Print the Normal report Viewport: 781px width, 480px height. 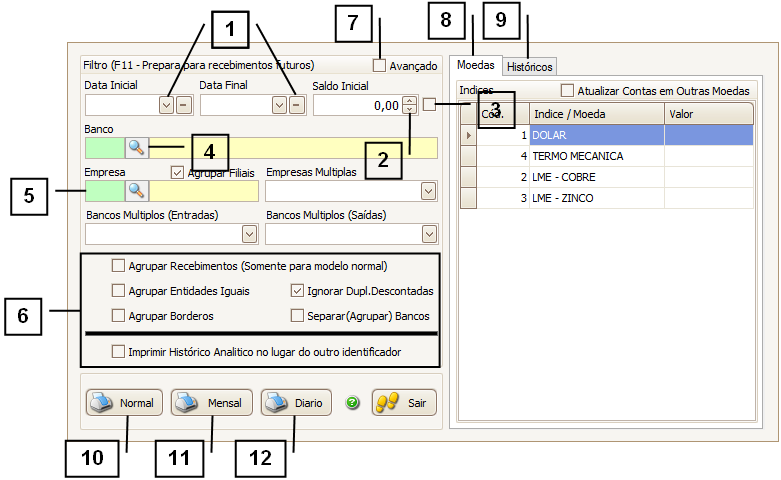[123, 403]
